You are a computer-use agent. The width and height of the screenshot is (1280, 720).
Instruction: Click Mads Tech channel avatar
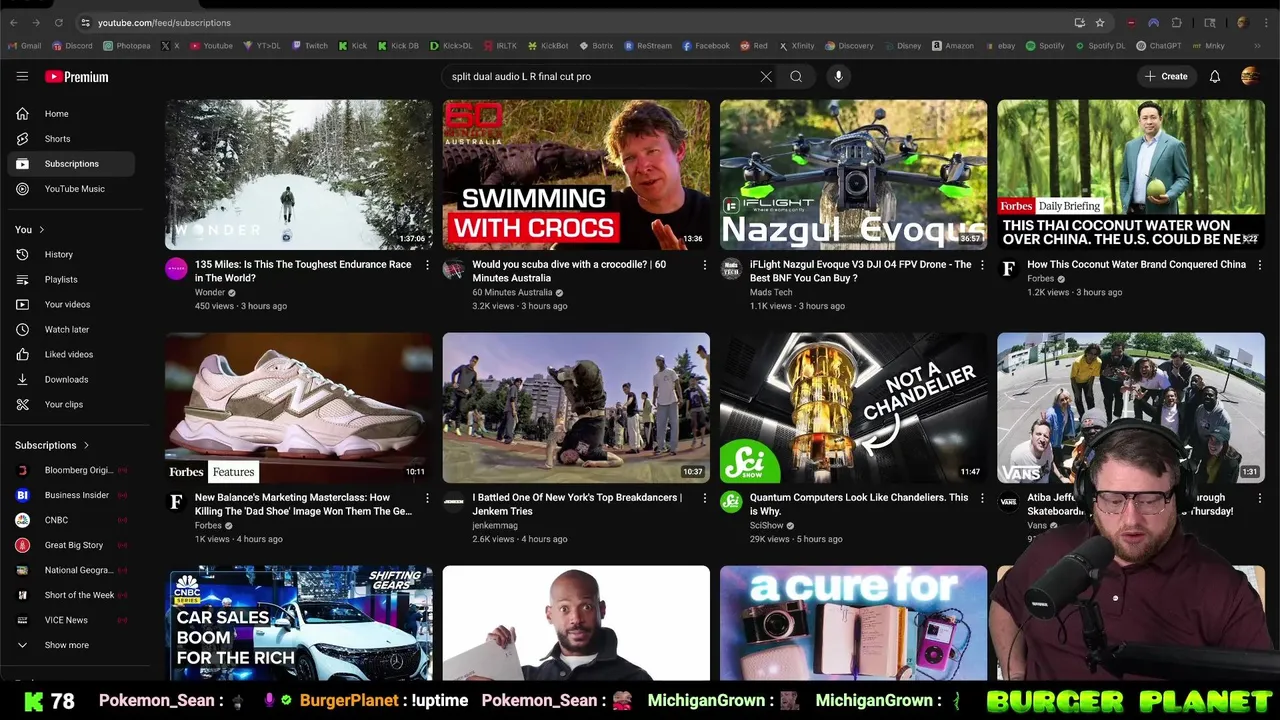pyautogui.click(x=731, y=269)
